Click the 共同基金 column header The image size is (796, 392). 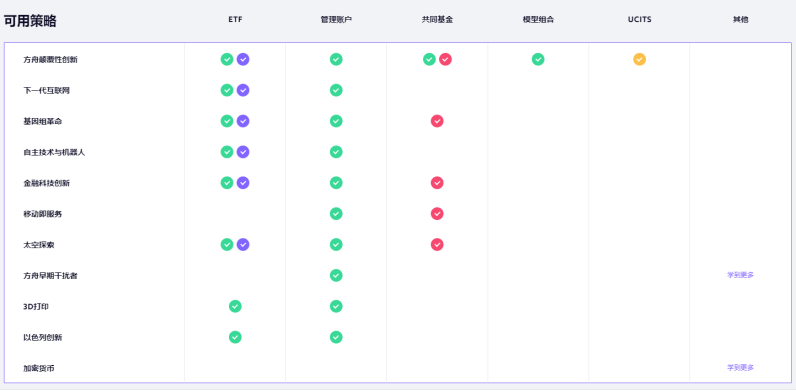coord(437,20)
